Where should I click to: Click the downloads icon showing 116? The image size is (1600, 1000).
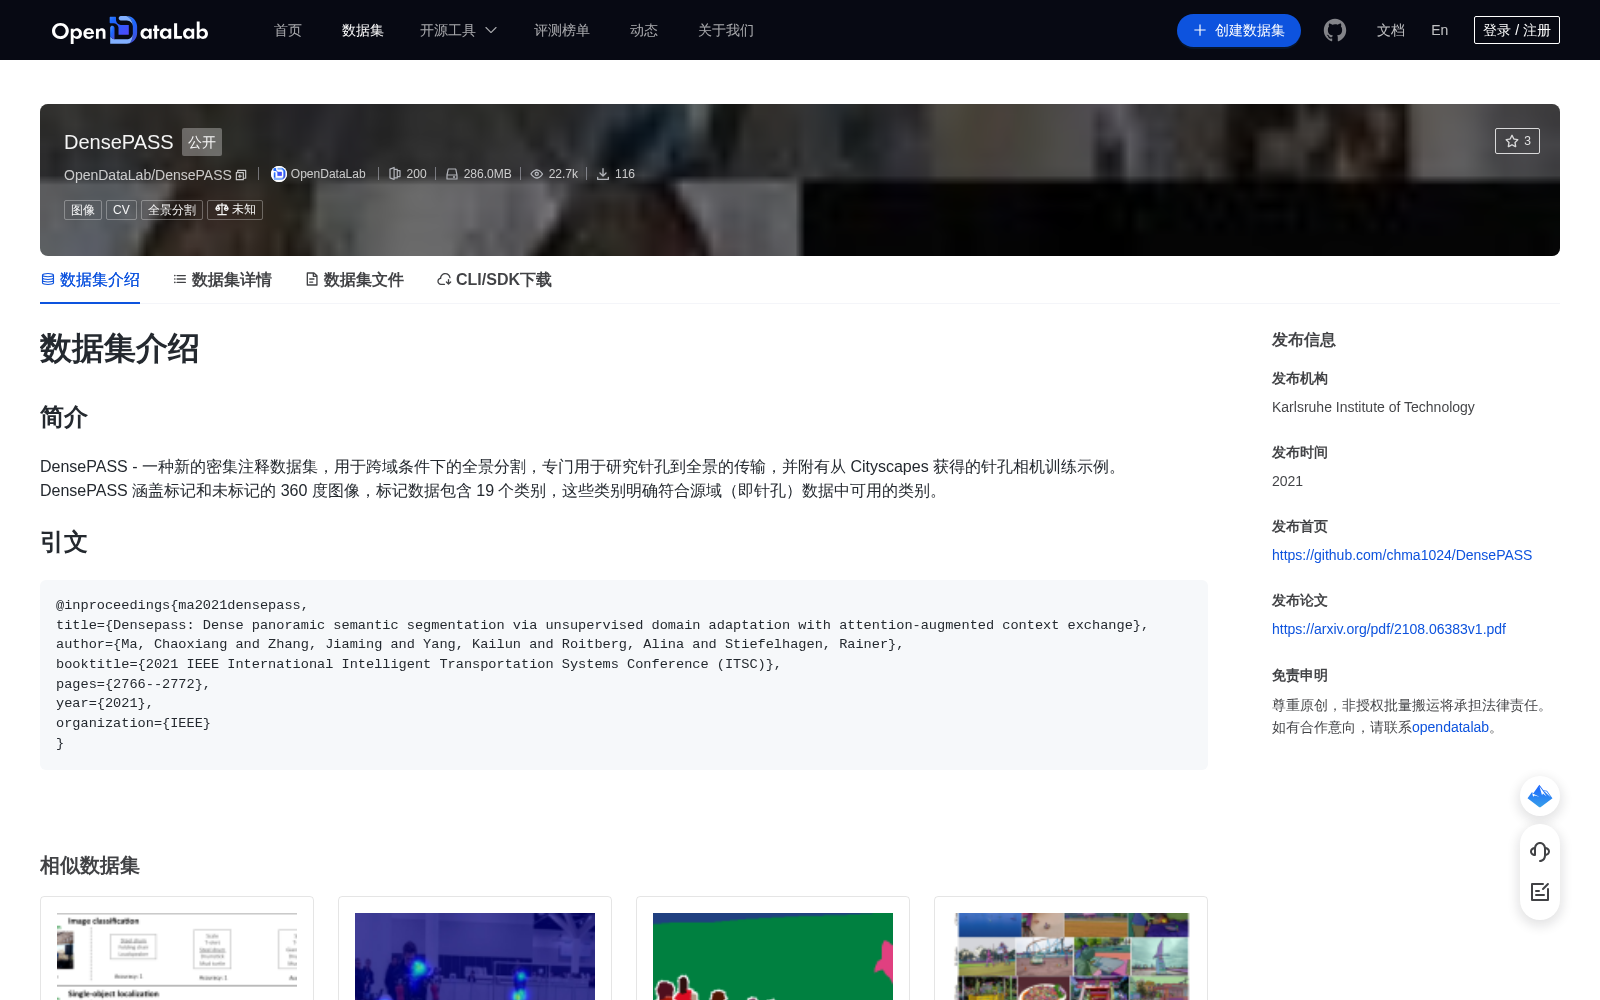pyautogui.click(x=603, y=174)
